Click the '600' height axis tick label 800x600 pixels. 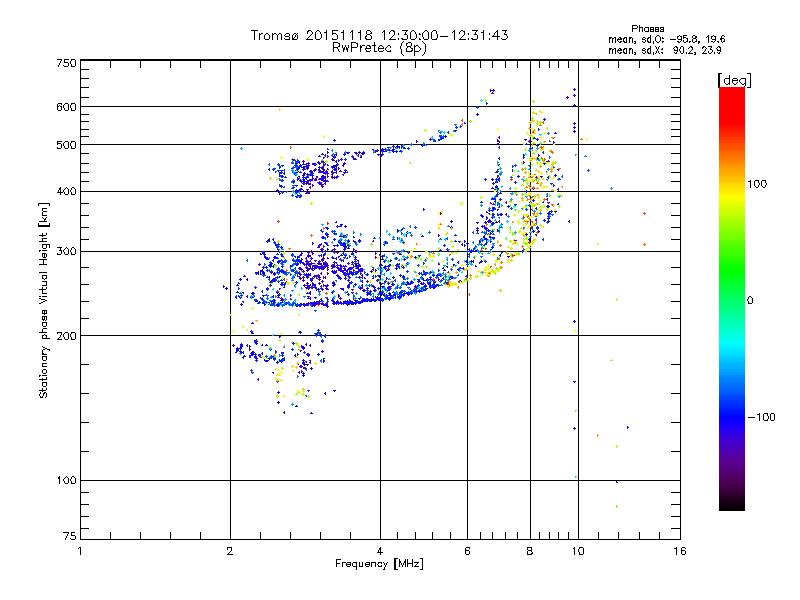click(x=66, y=107)
